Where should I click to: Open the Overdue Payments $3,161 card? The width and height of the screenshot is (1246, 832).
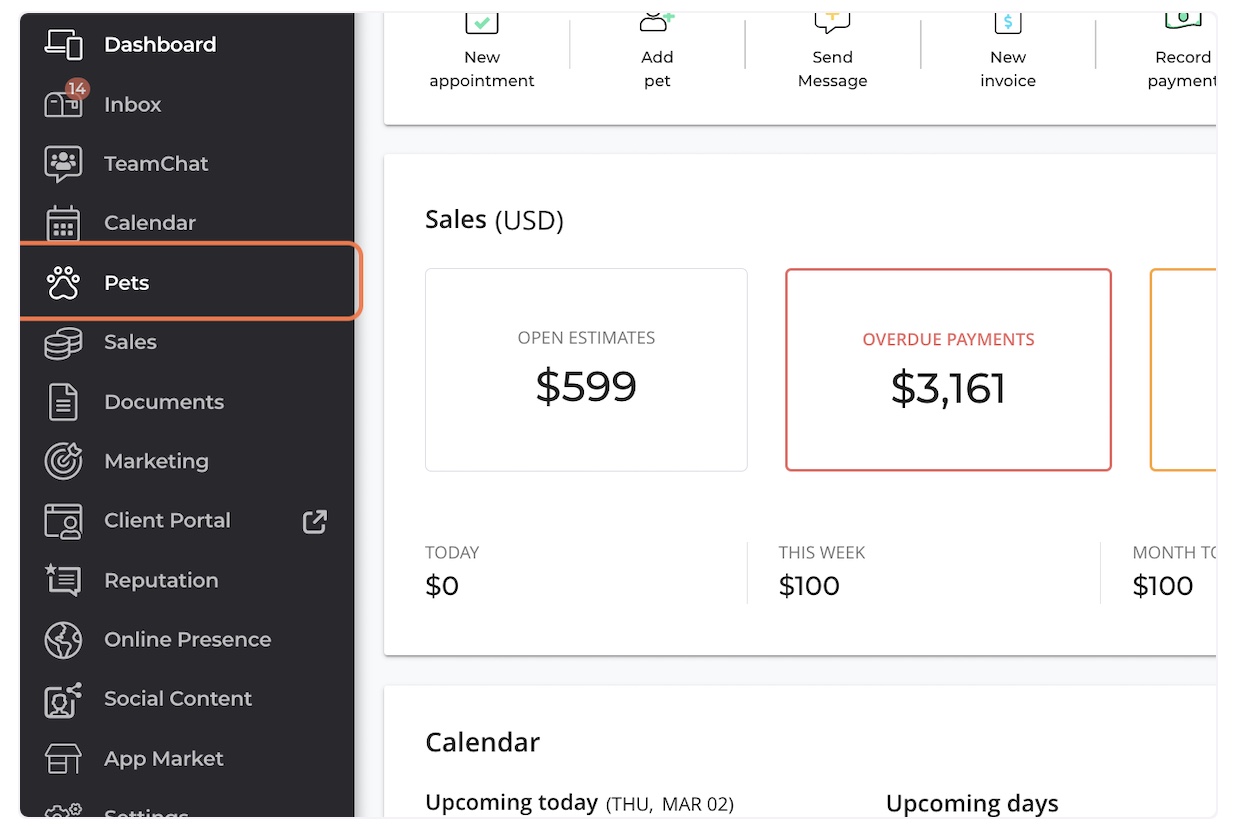[x=948, y=370]
